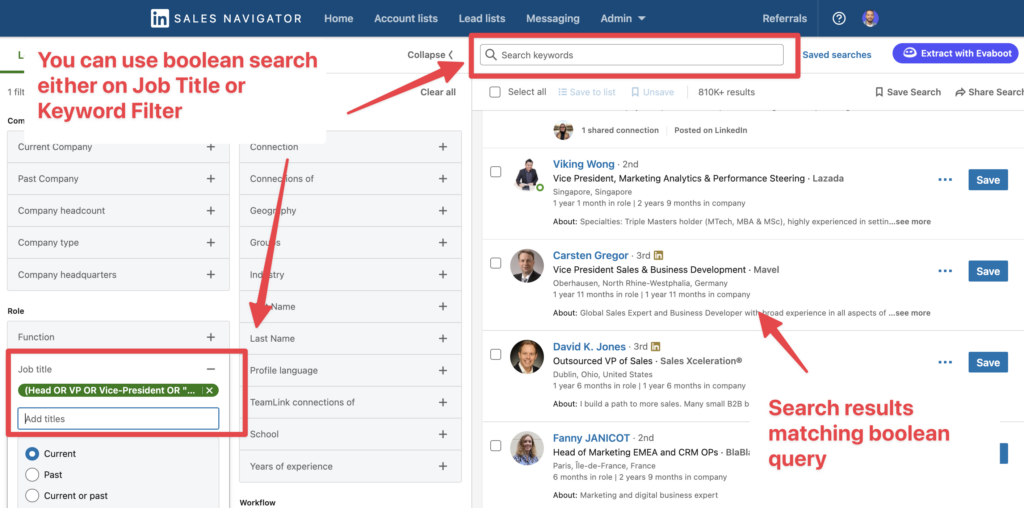
Task: Open more options for Carsten Gregor
Action: point(945,271)
